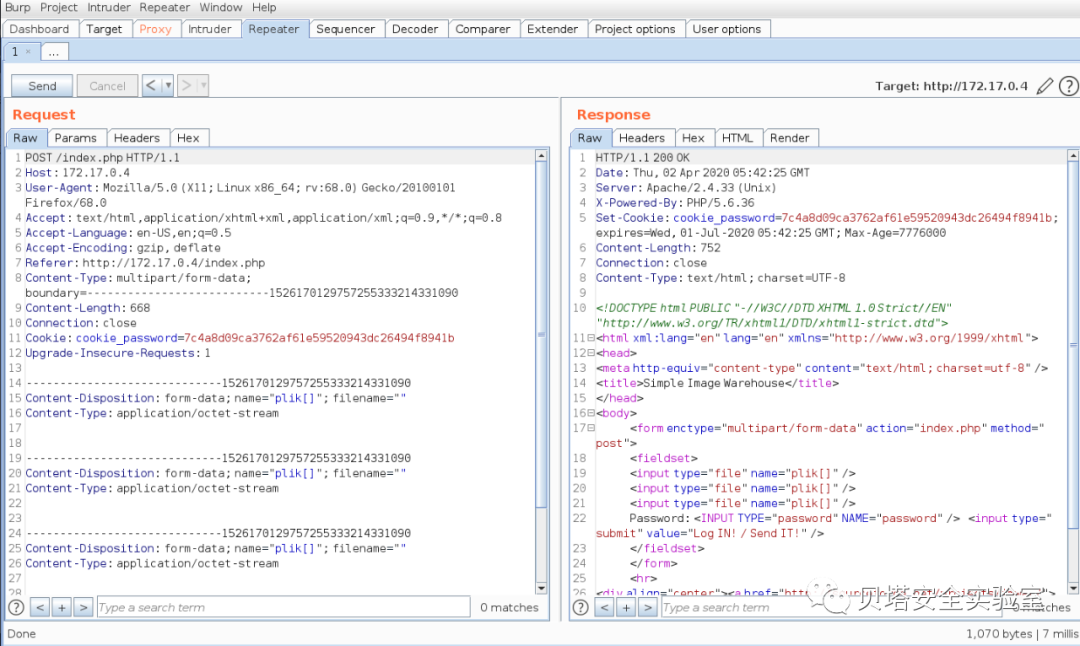
Task: Click the Set-Cookie header in the response
Action: tap(827, 225)
